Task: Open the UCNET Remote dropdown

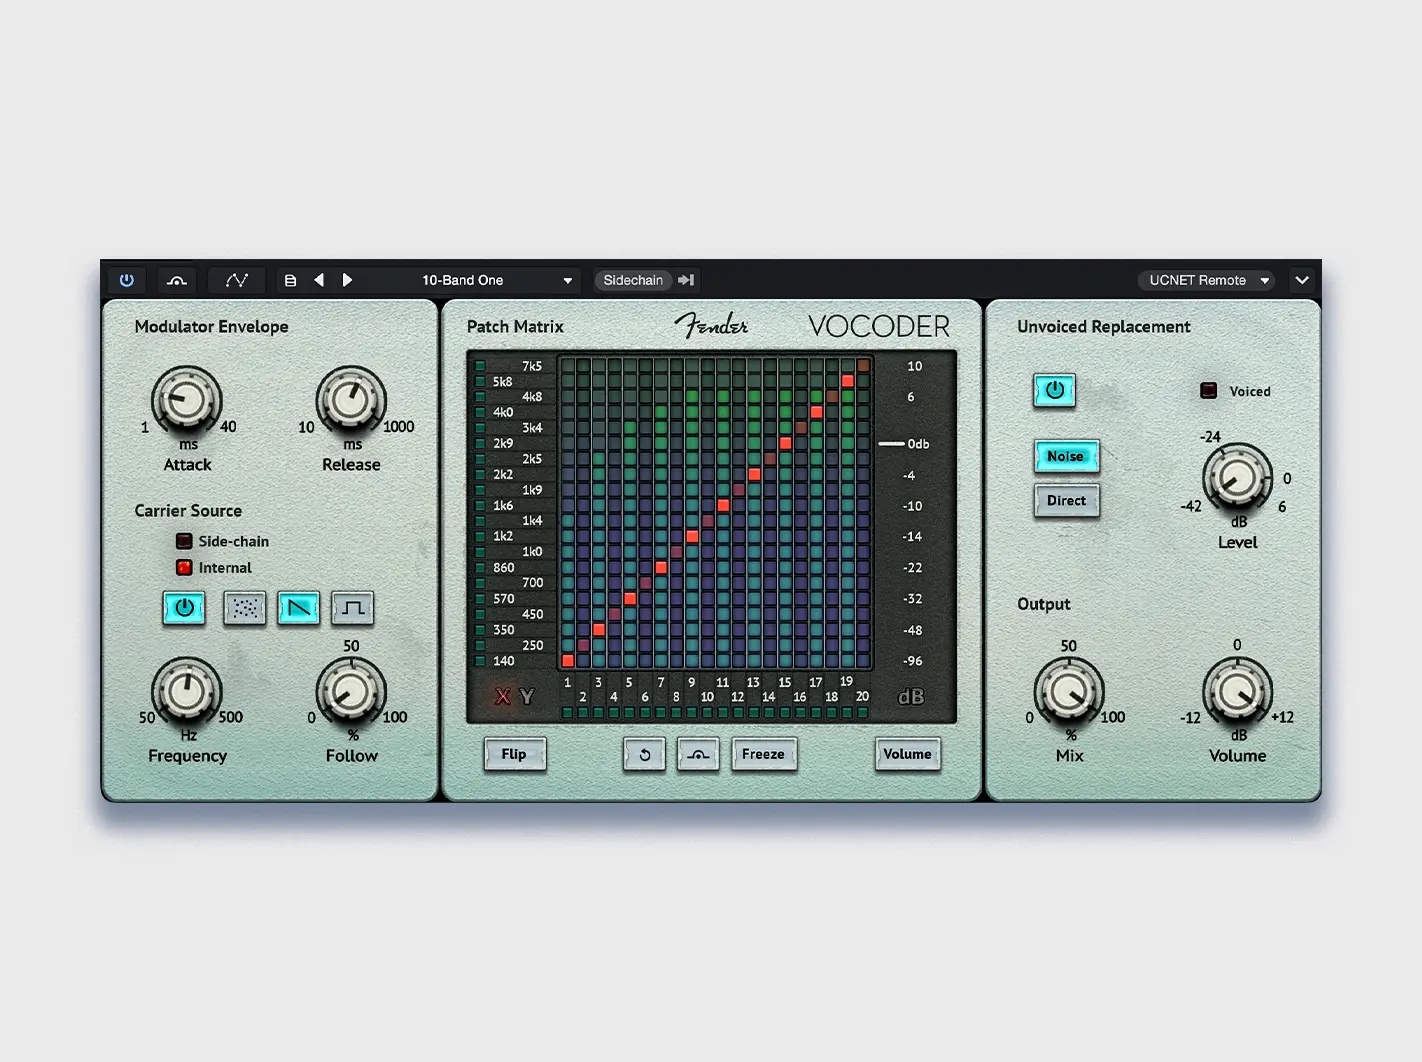Action: click(1206, 280)
